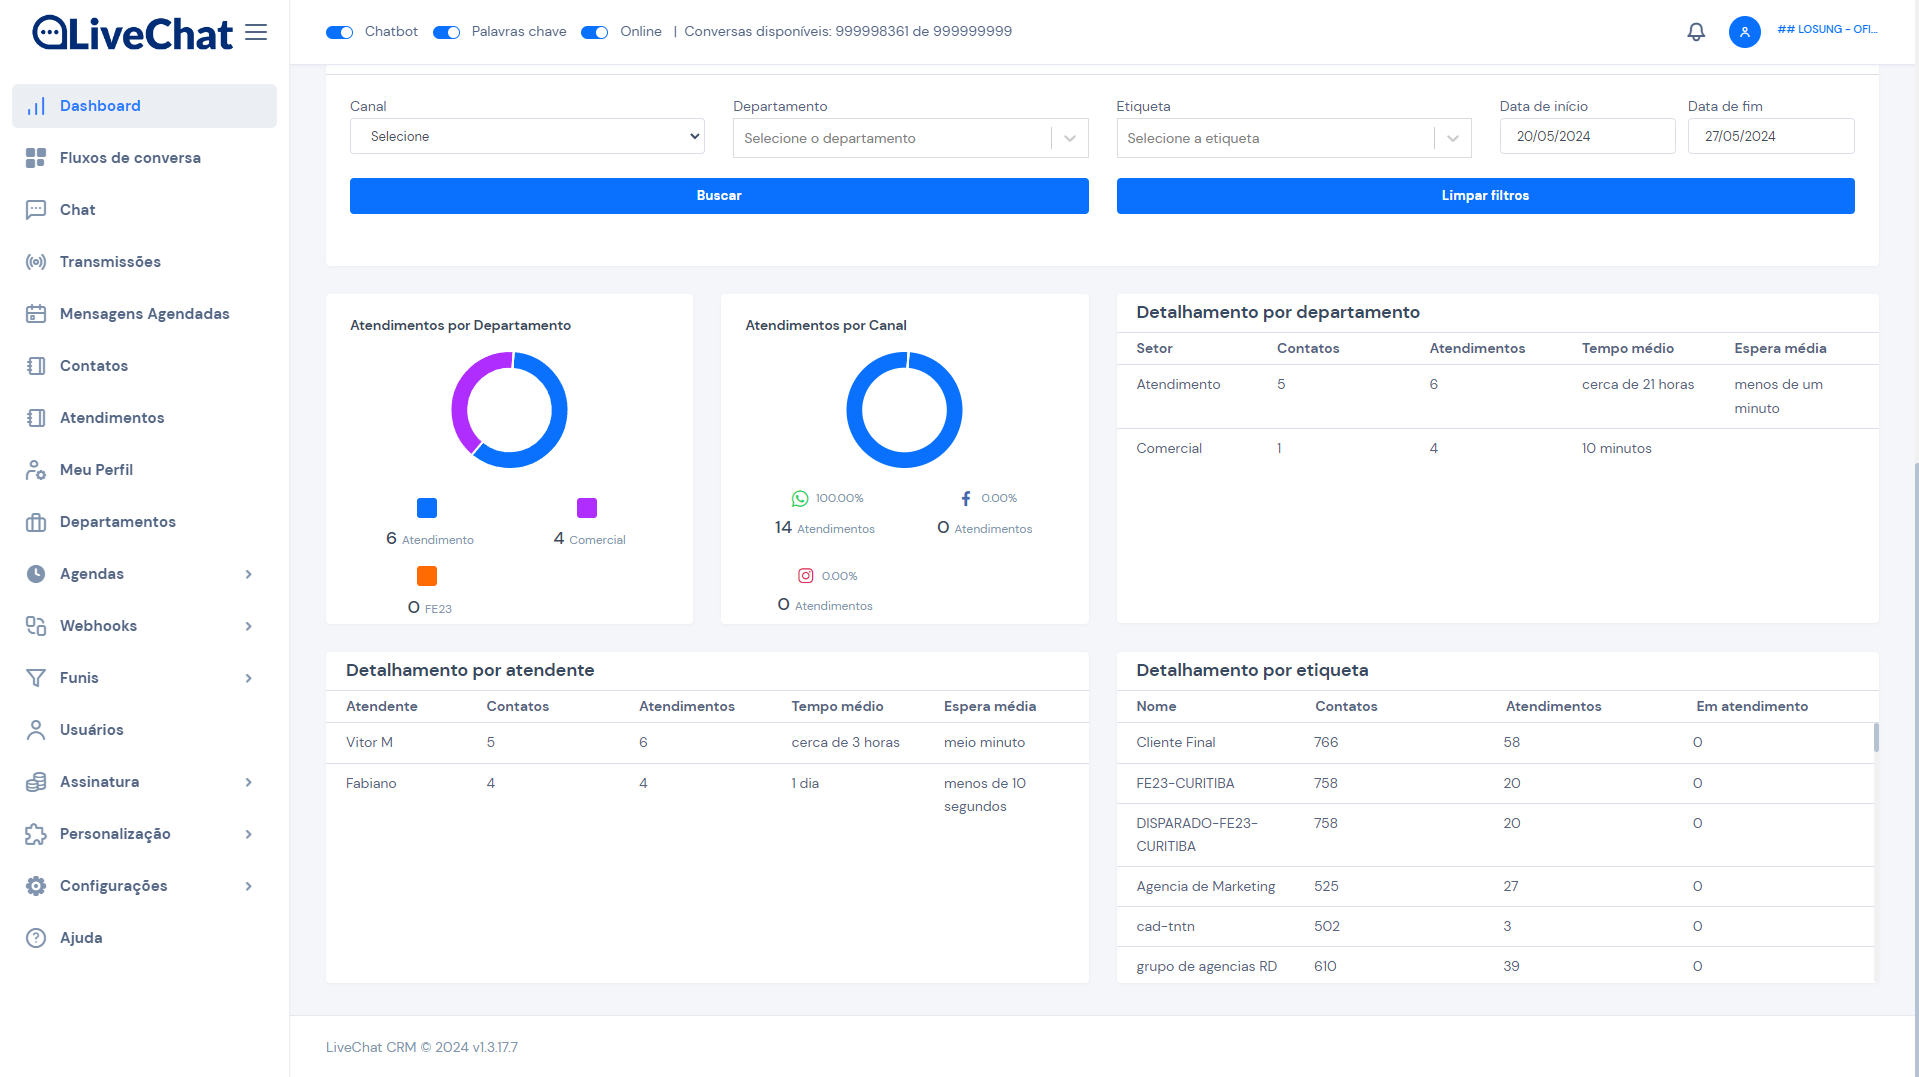Click the WhatsApp channel icon

coord(800,498)
